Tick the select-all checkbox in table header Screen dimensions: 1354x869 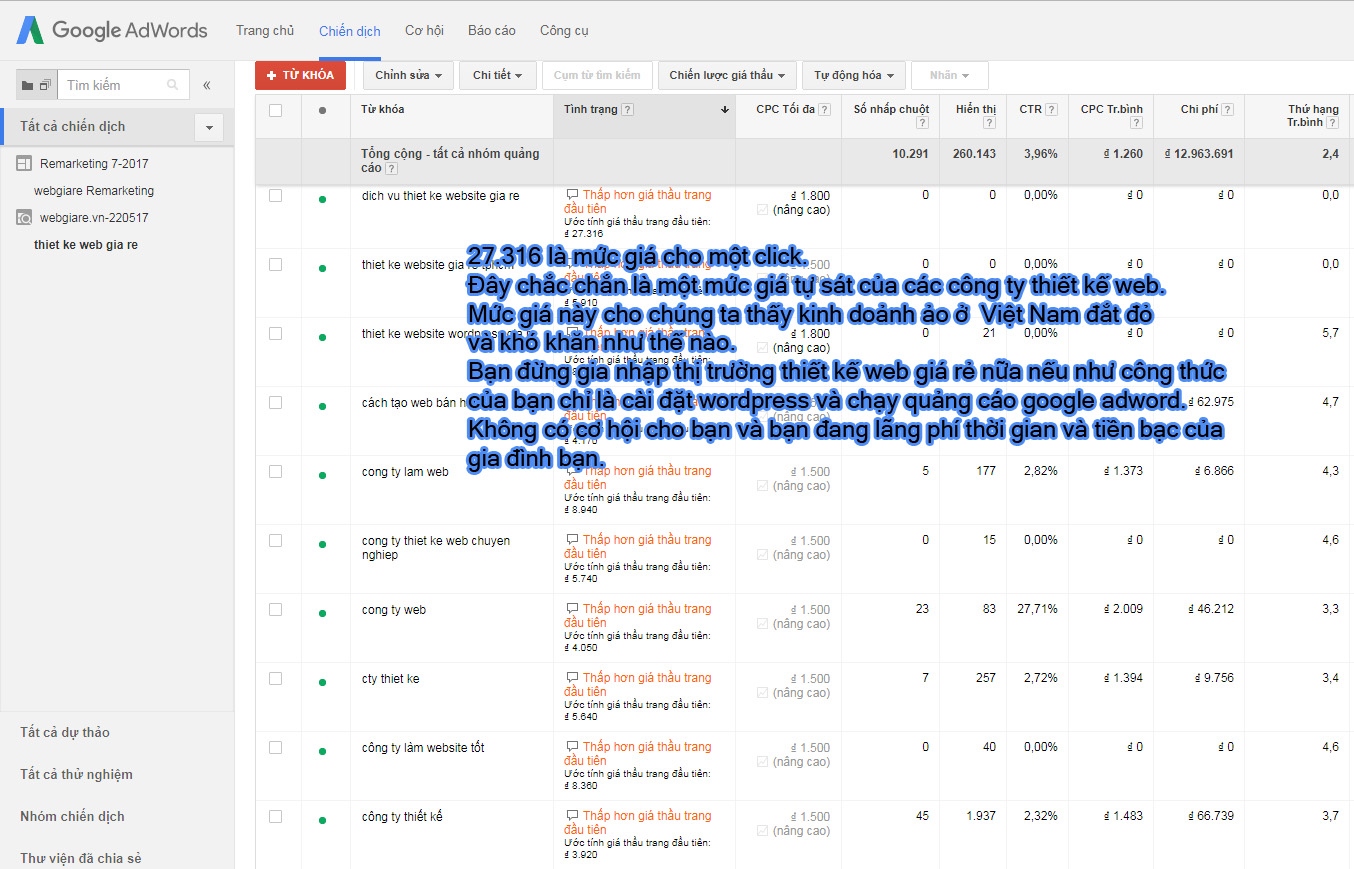pos(276,110)
